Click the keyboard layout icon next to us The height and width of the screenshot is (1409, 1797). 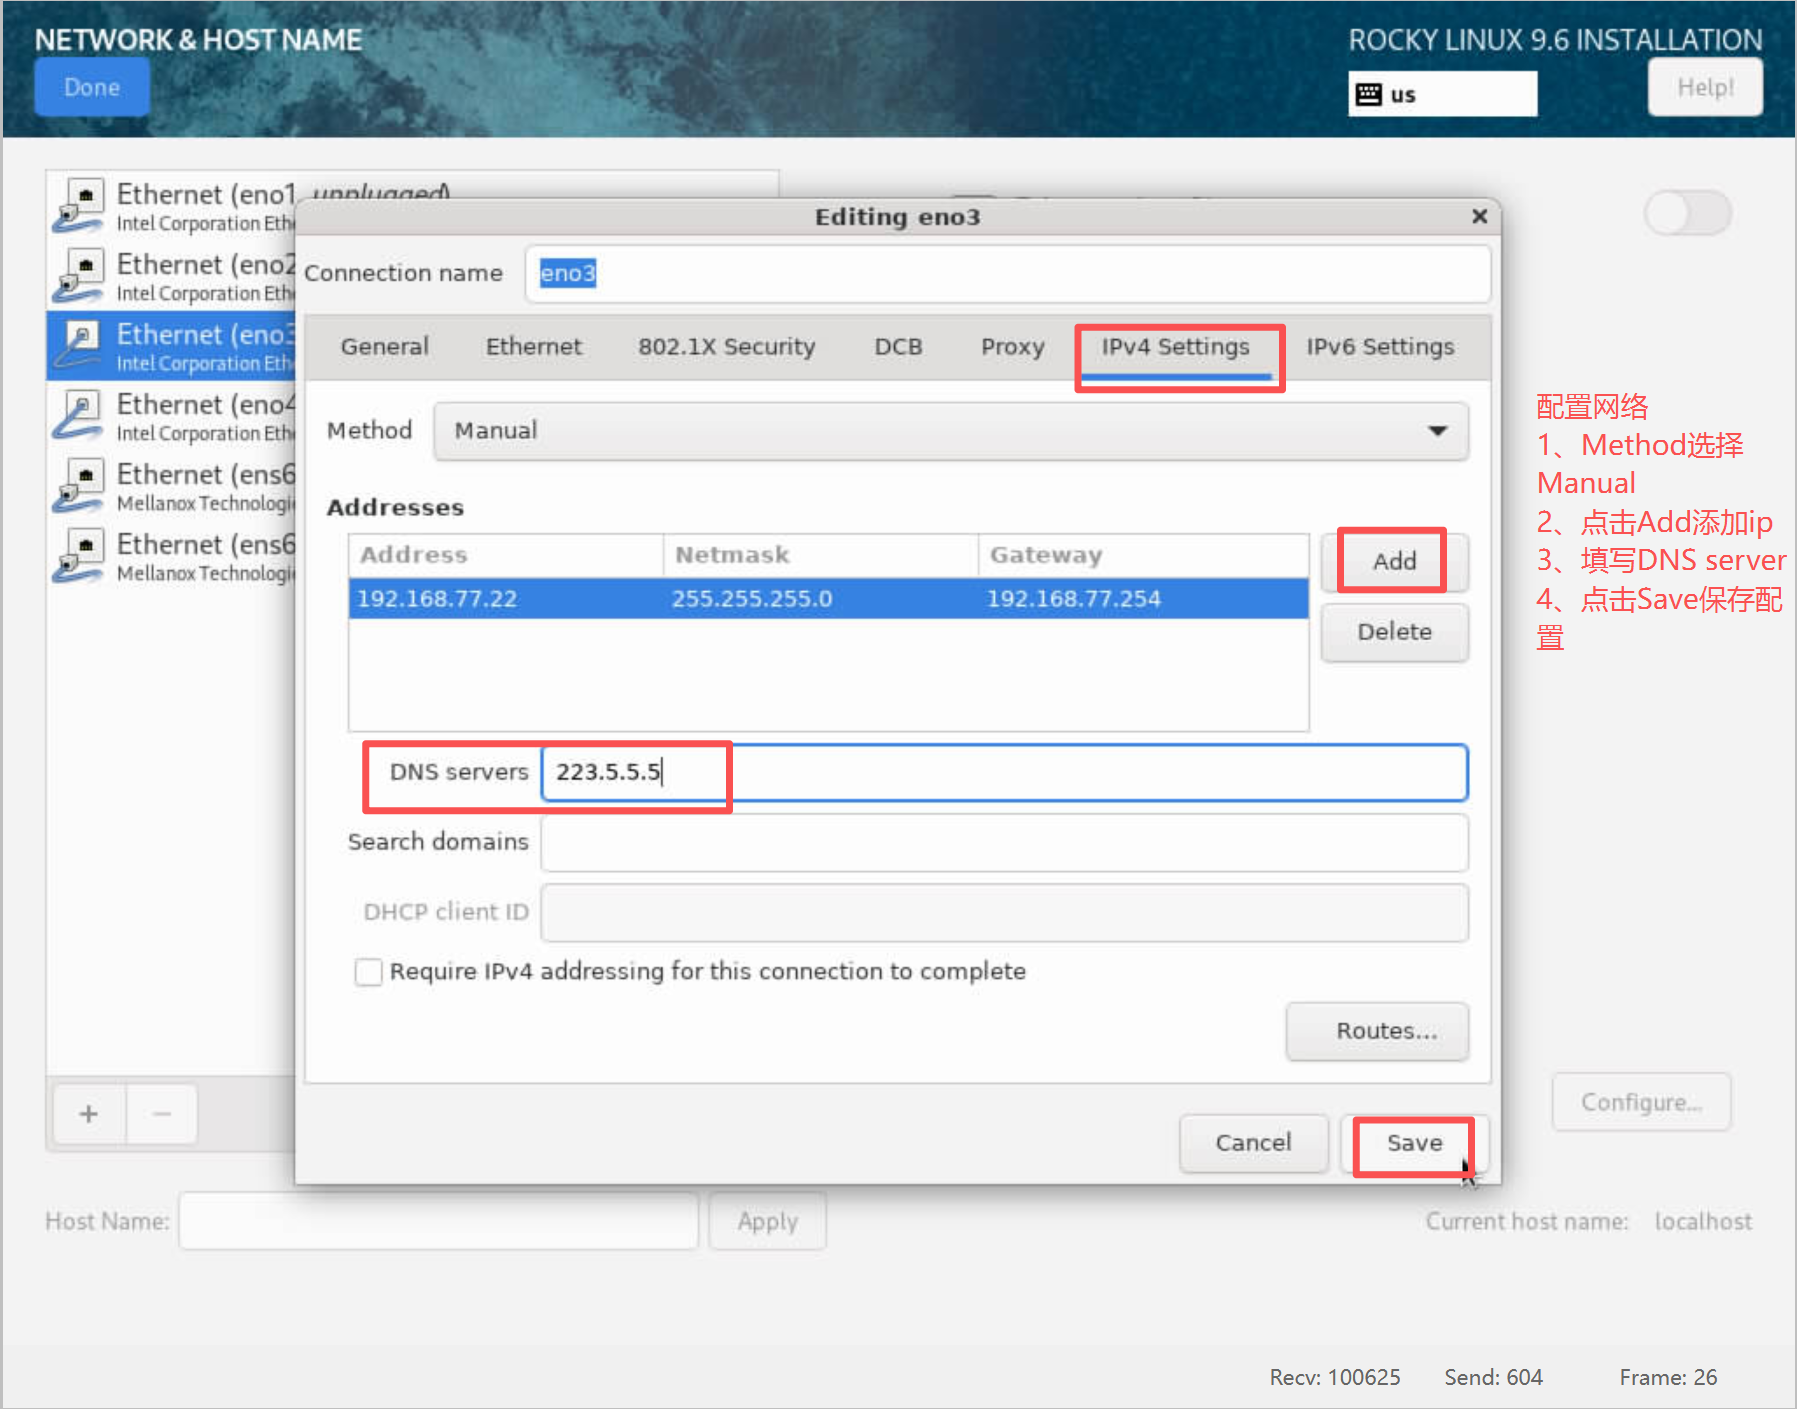pos(1368,94)
